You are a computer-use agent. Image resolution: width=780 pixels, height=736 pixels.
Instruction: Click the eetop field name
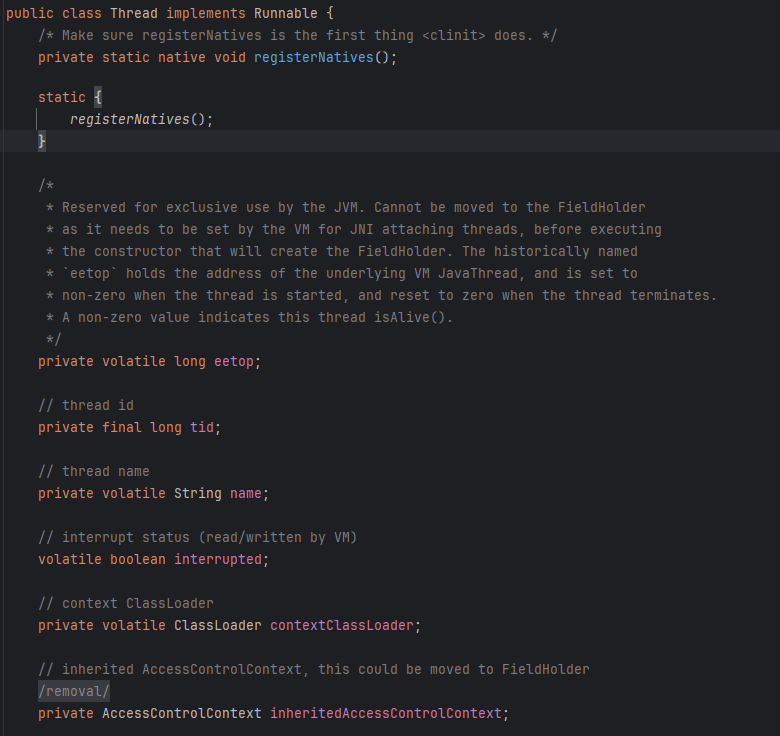[234, 362]
